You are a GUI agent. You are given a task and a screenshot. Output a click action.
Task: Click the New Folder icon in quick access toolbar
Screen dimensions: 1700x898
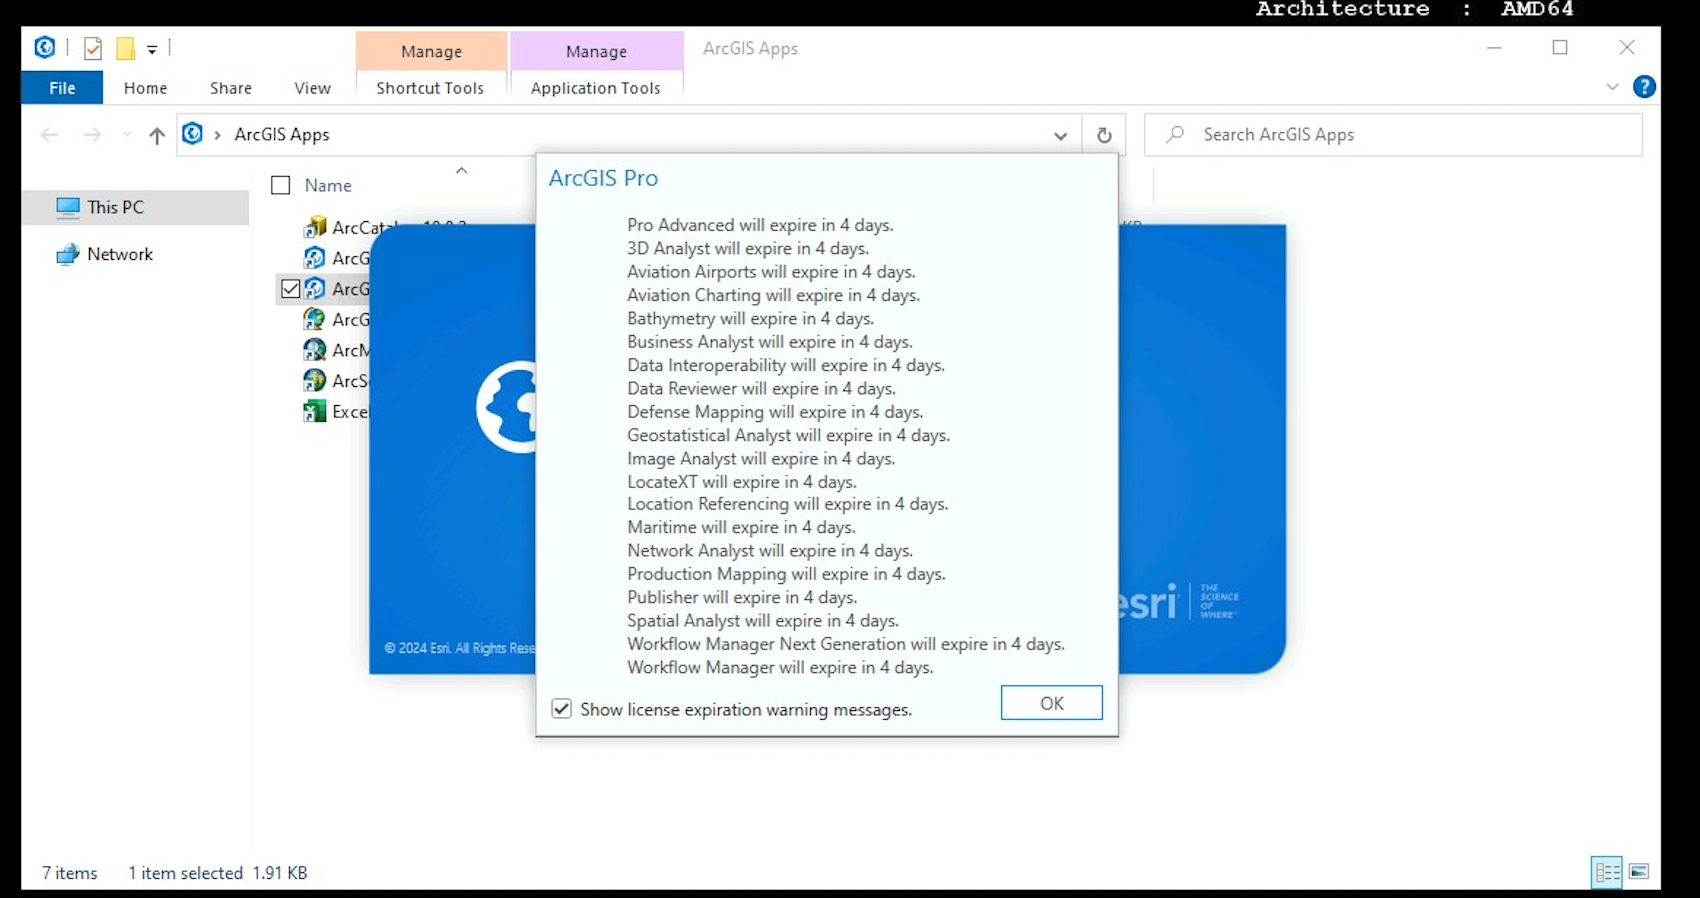coord(125,48)
